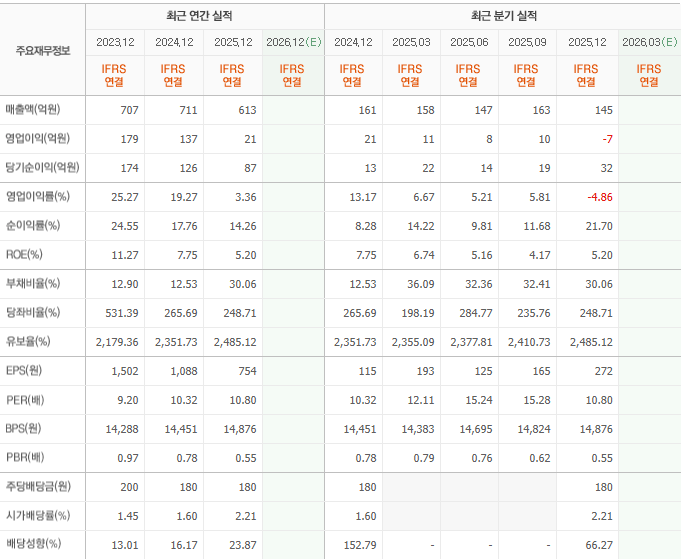
Task: Click the 영업이익(억원) row label
Action: point(38,139)
